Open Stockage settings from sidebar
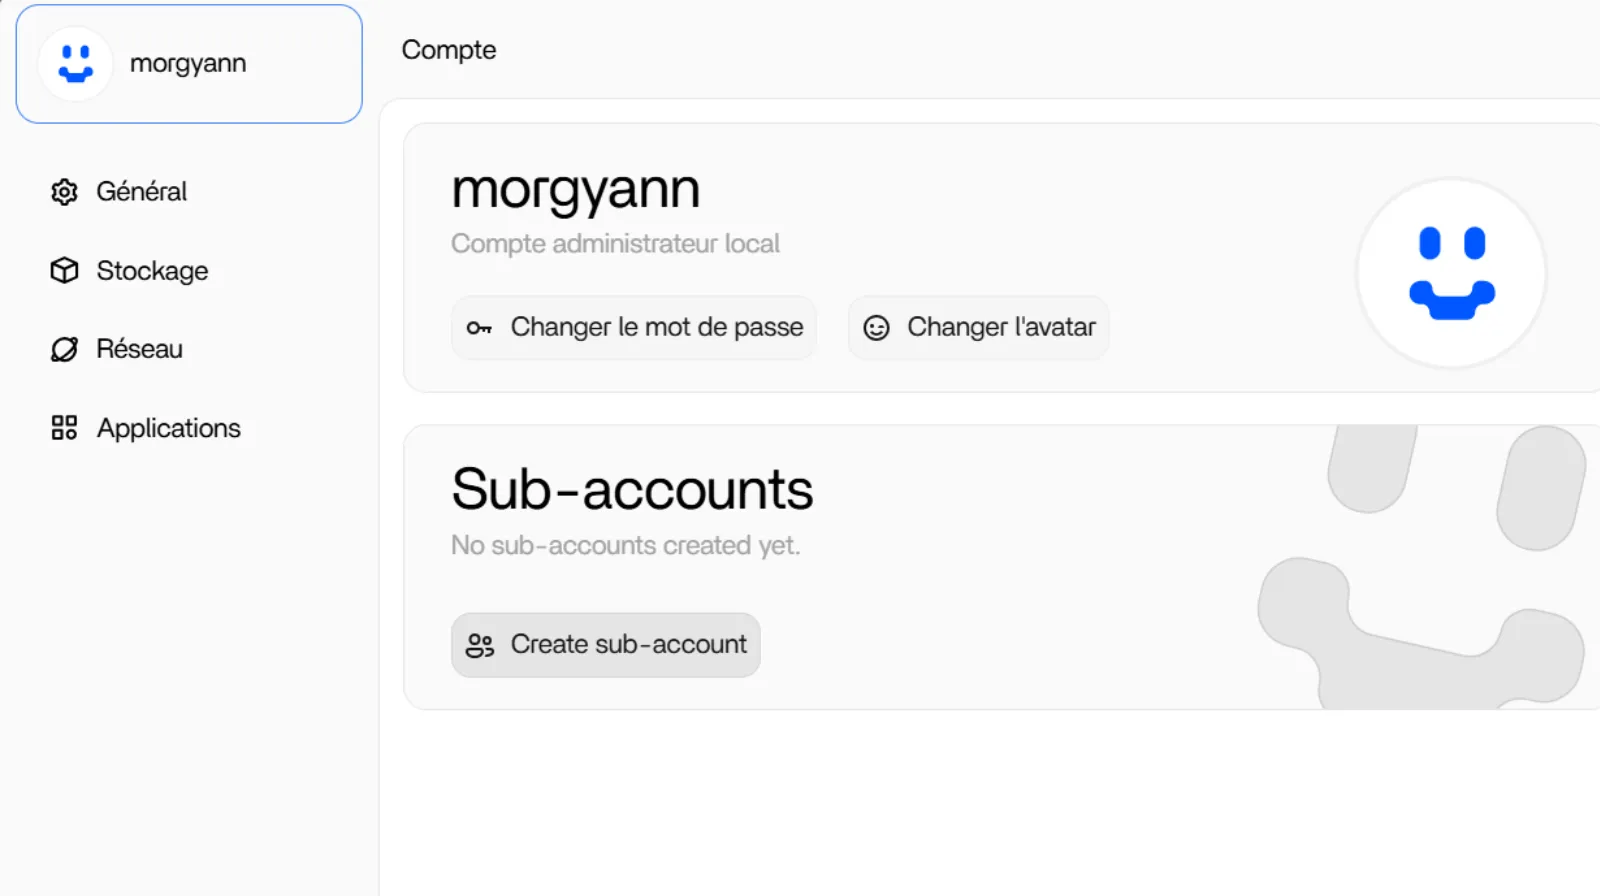This screenshot has width=1600, height=896. [151, 270]
